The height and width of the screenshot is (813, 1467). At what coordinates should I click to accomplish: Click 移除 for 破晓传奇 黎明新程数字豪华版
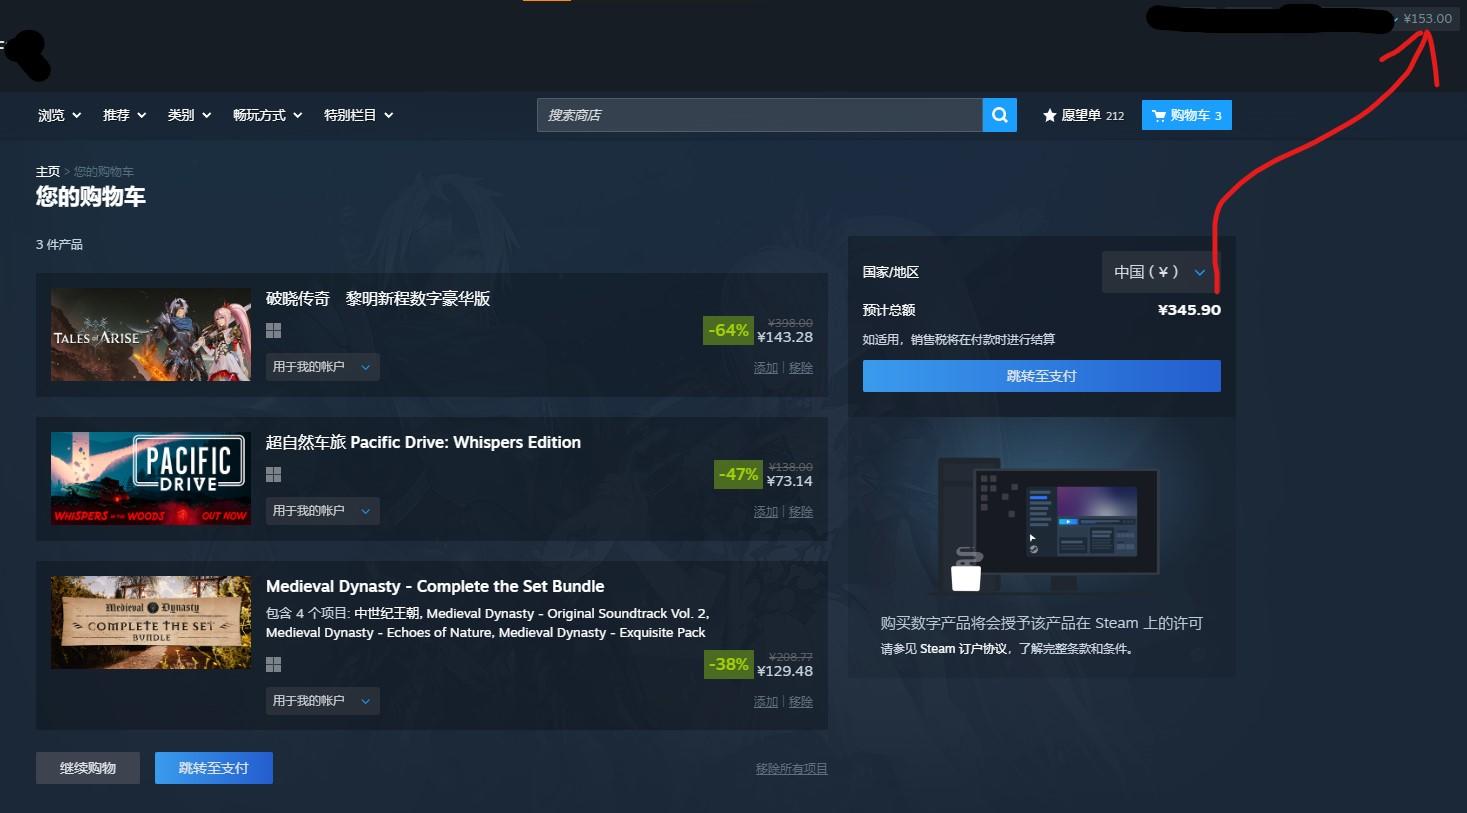coord(801,368)
